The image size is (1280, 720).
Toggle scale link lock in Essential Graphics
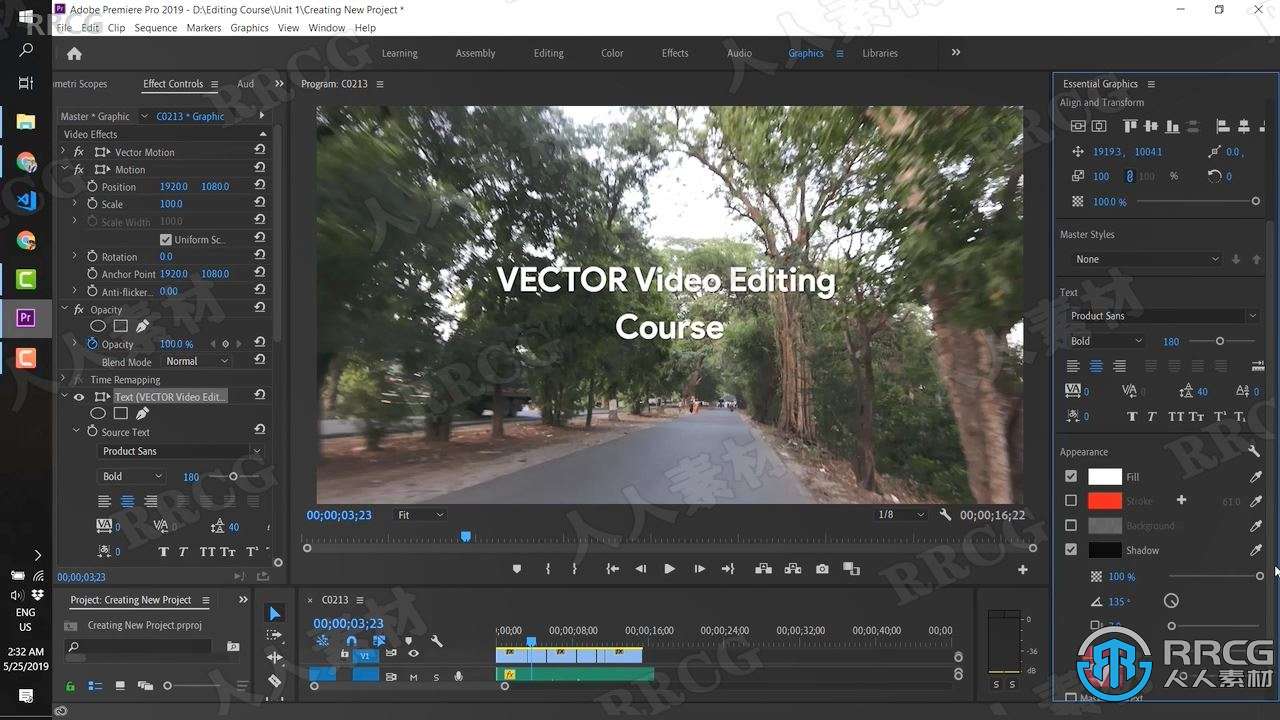point(1130,176)
